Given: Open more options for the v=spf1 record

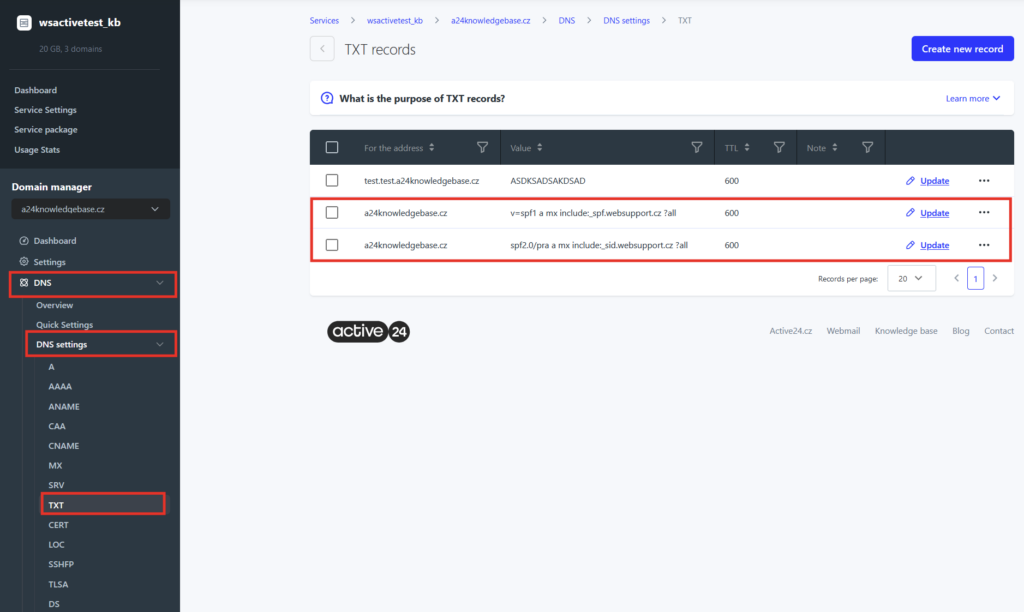Looking at the screenshot, I should coord(984,213).
